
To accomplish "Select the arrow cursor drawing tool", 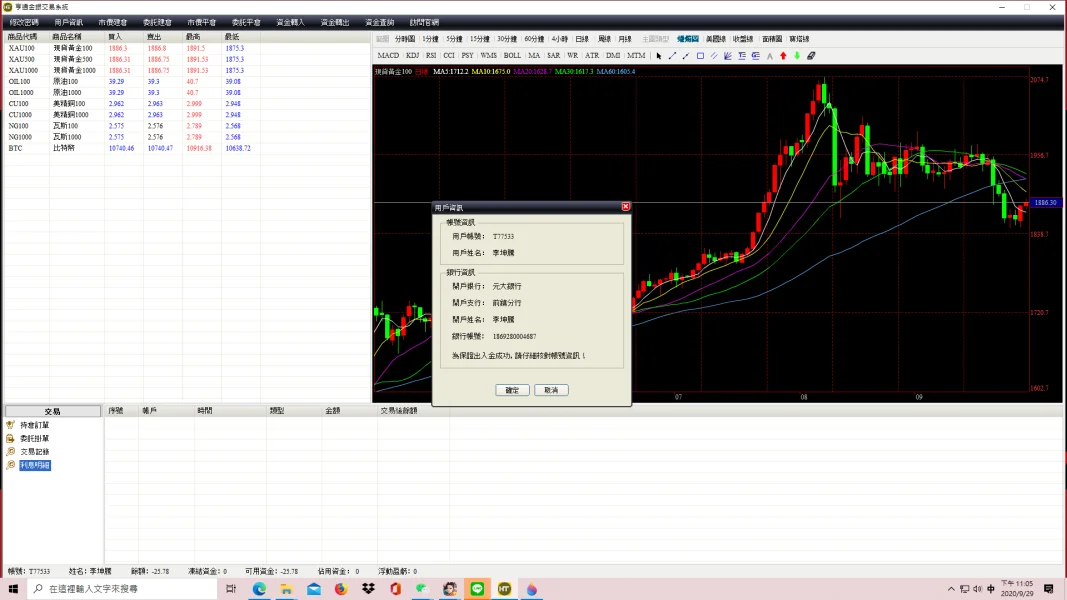I will pyautogui.click(x=659, y=56).
